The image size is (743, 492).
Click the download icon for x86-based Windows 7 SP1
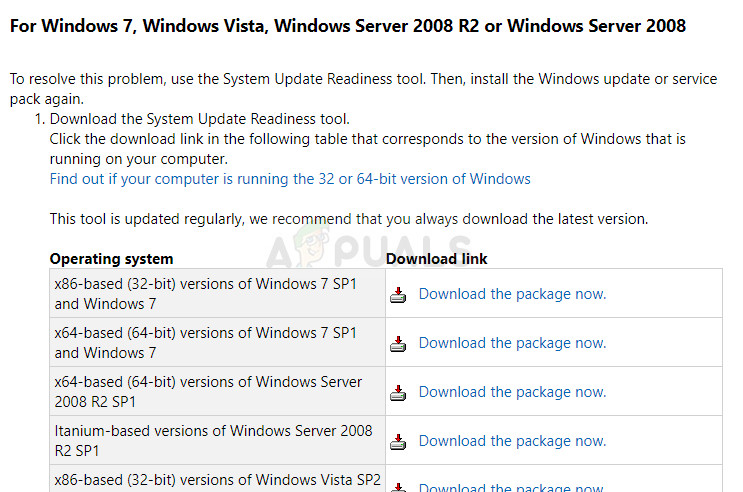398,295
